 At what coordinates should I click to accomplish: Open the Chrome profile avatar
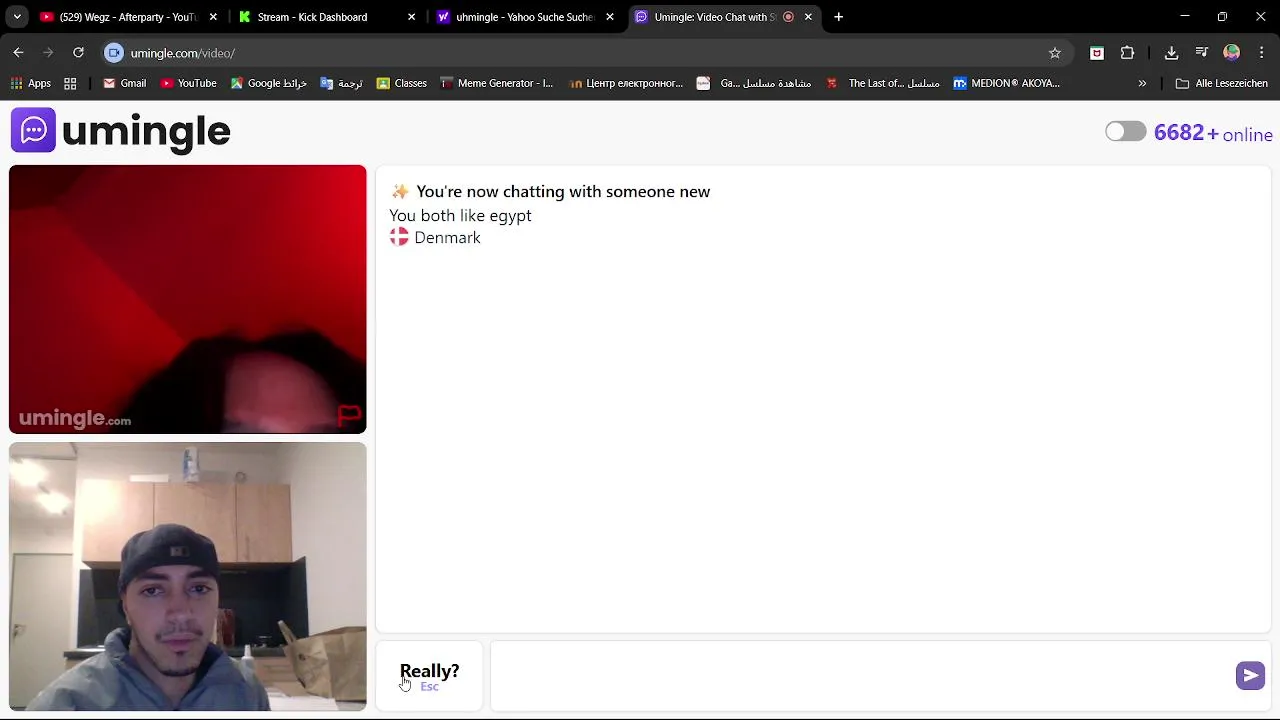point(1232,53)
